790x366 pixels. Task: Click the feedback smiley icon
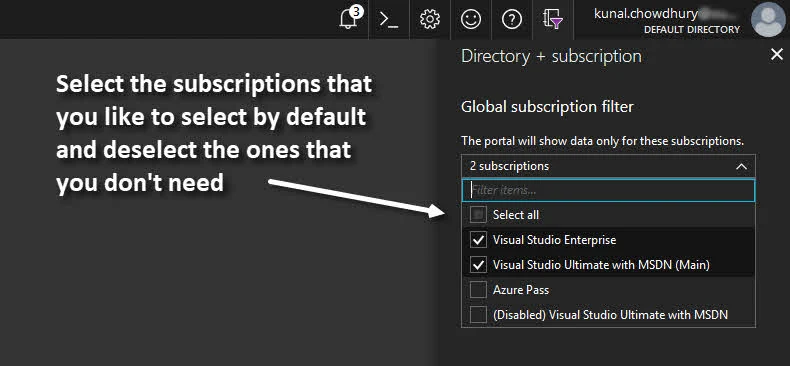coord(471,20)
